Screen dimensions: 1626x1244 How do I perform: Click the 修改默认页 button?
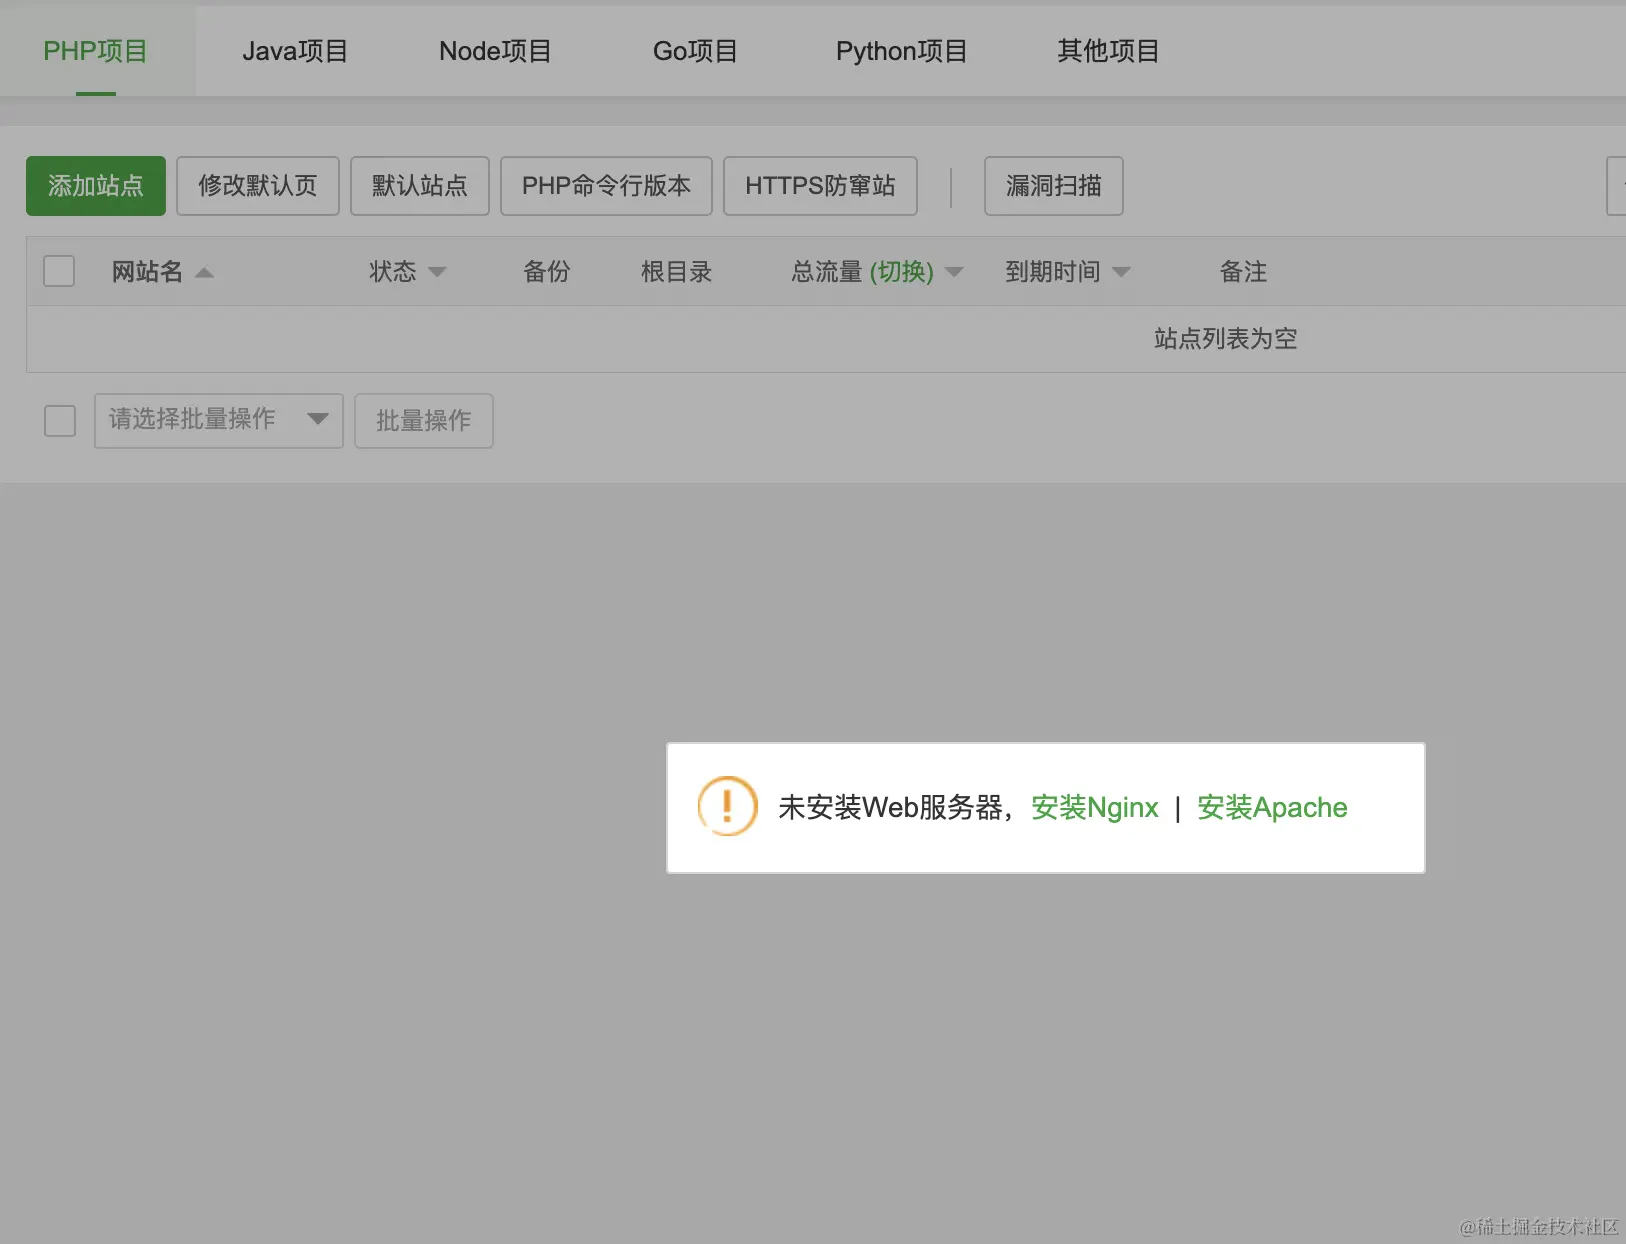258,186
